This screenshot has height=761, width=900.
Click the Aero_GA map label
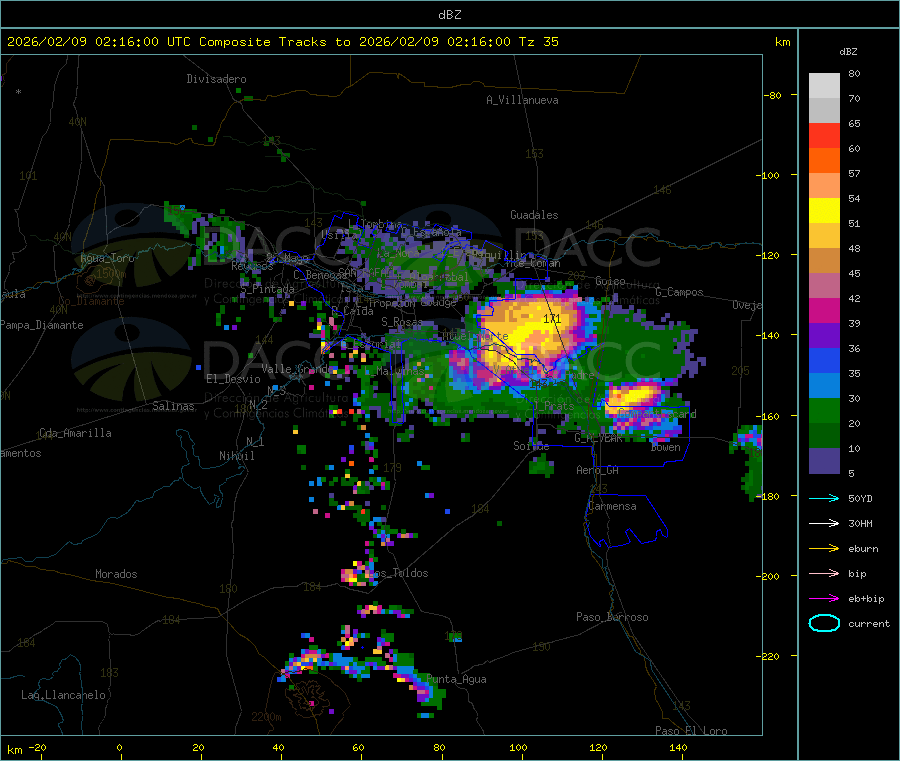pyautogui.click(x=598, y=470)
